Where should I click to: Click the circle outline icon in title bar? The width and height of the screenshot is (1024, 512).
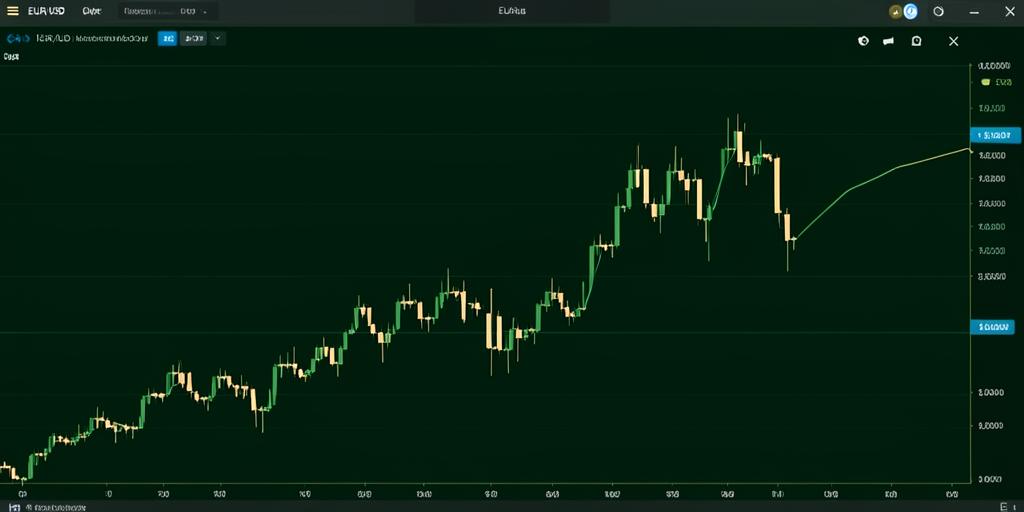[938, 11]
